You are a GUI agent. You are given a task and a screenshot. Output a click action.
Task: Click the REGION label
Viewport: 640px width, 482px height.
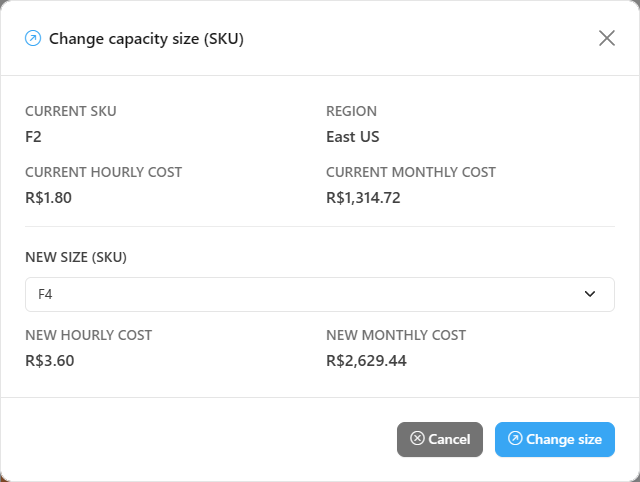coord(351,111)
